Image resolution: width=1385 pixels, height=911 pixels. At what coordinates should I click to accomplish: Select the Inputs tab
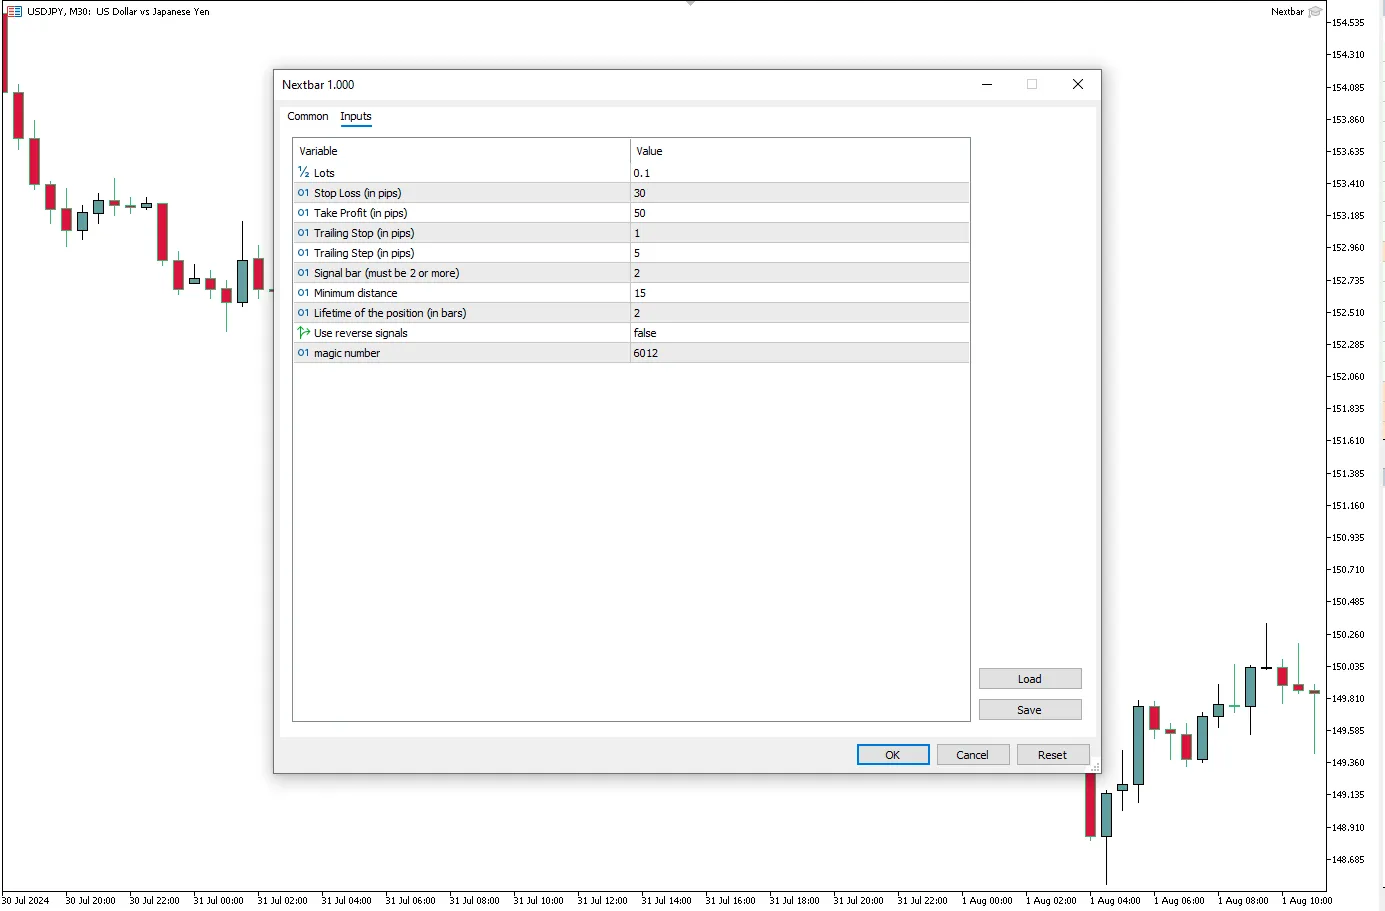point(355,116)
